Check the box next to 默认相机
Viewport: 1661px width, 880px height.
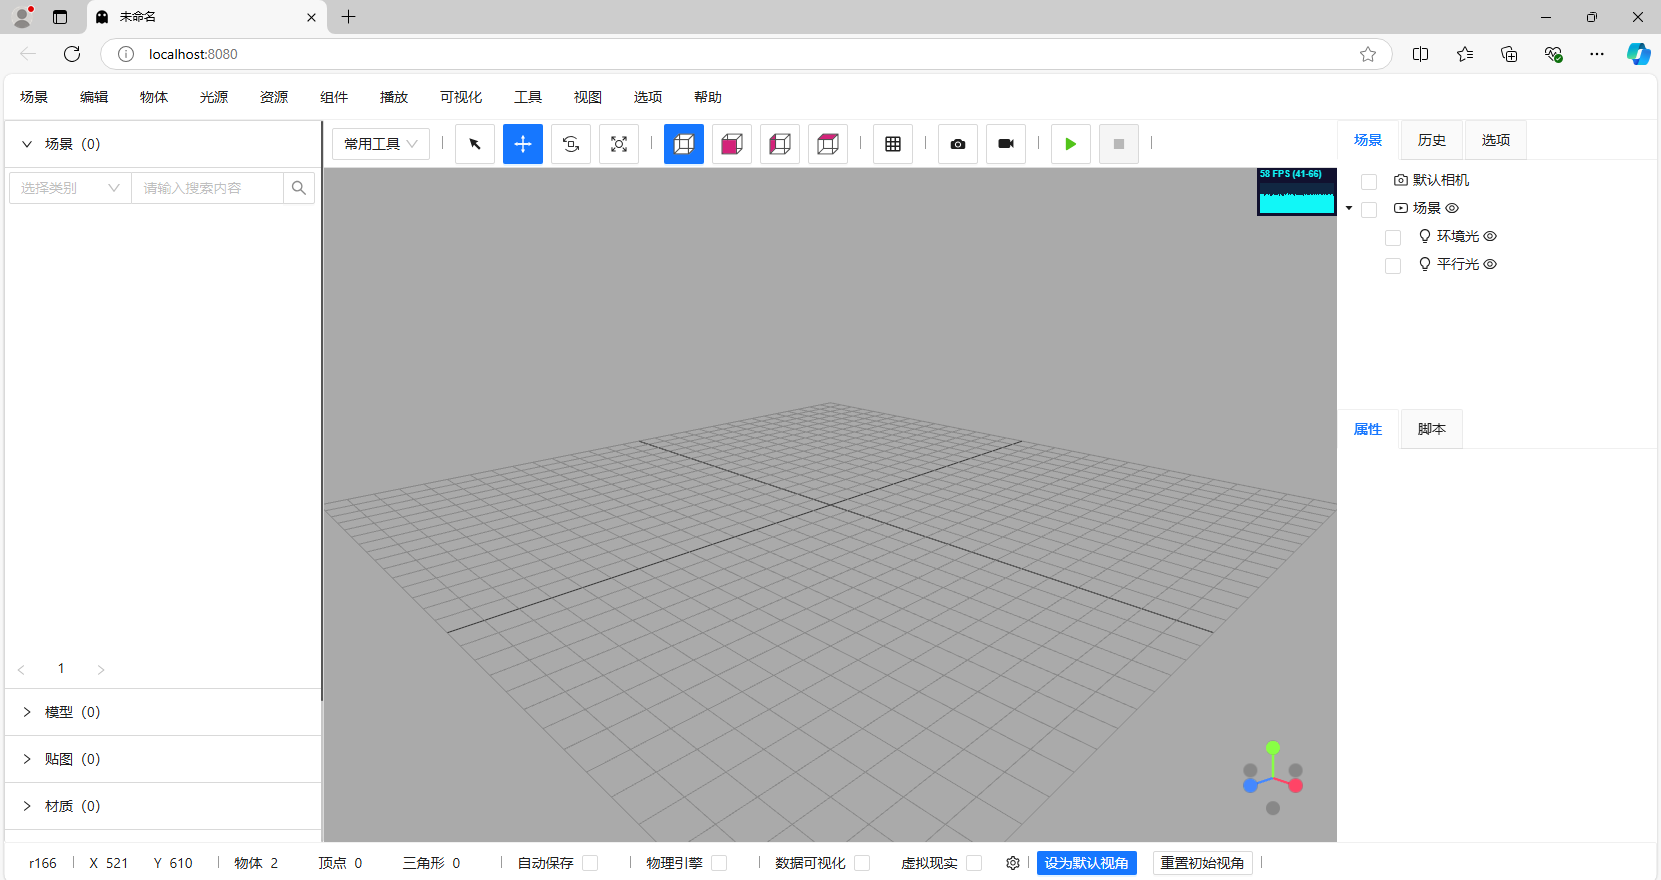1369,181
